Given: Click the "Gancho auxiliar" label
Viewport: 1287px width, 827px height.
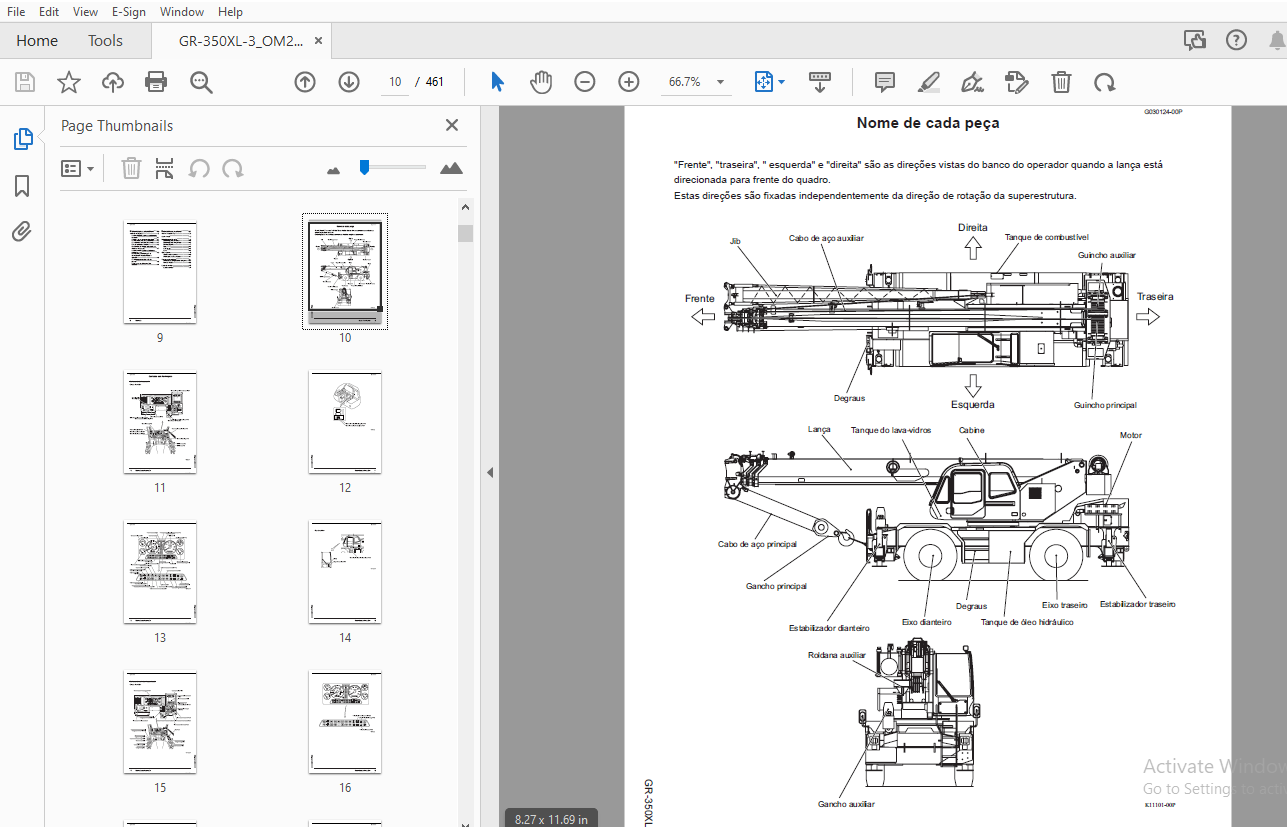Looking at the screenshot, I should (846, 804).
